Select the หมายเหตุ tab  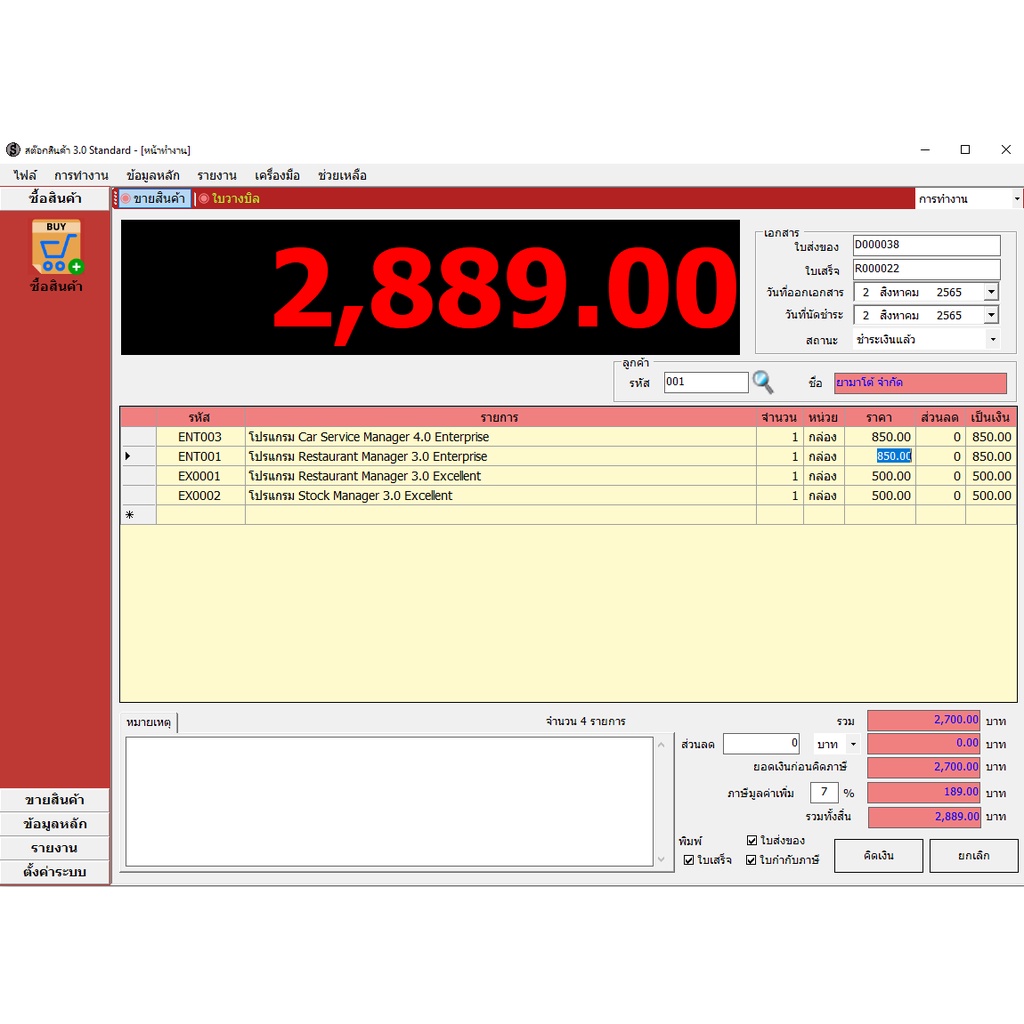point(149,722)
